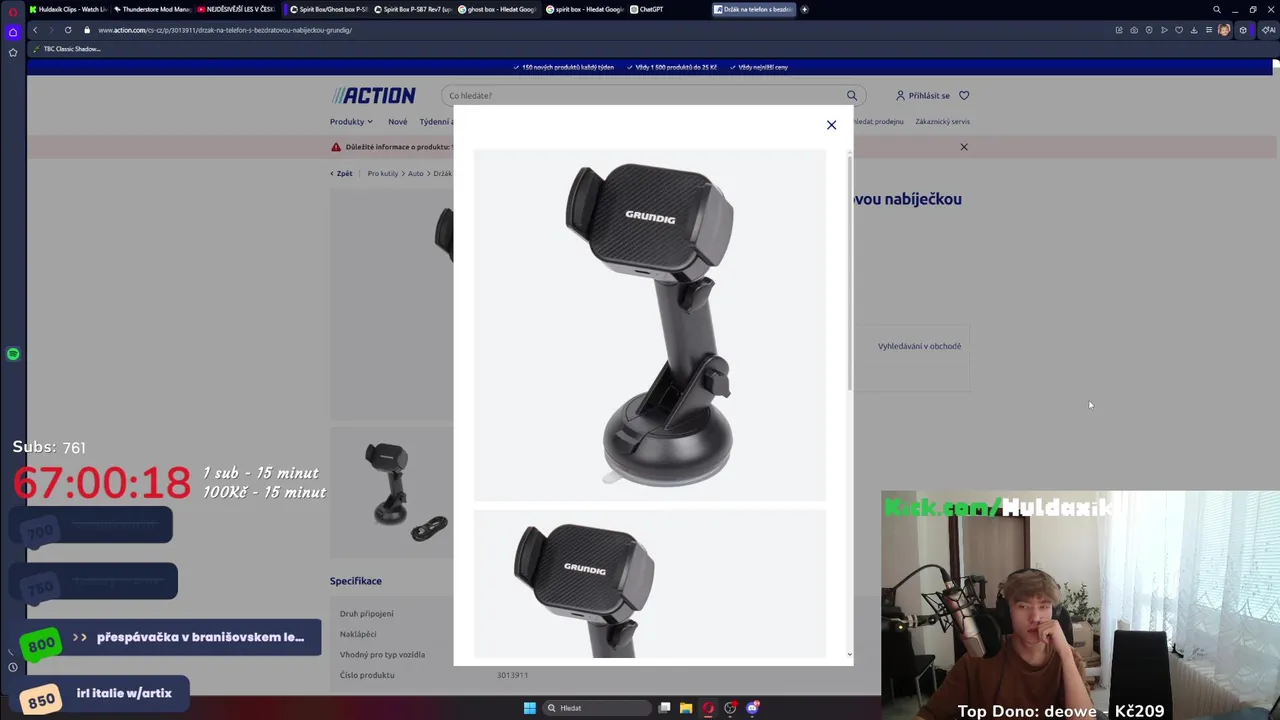
Task: Dismiss the important product information banner
Action: click(964, 147)
